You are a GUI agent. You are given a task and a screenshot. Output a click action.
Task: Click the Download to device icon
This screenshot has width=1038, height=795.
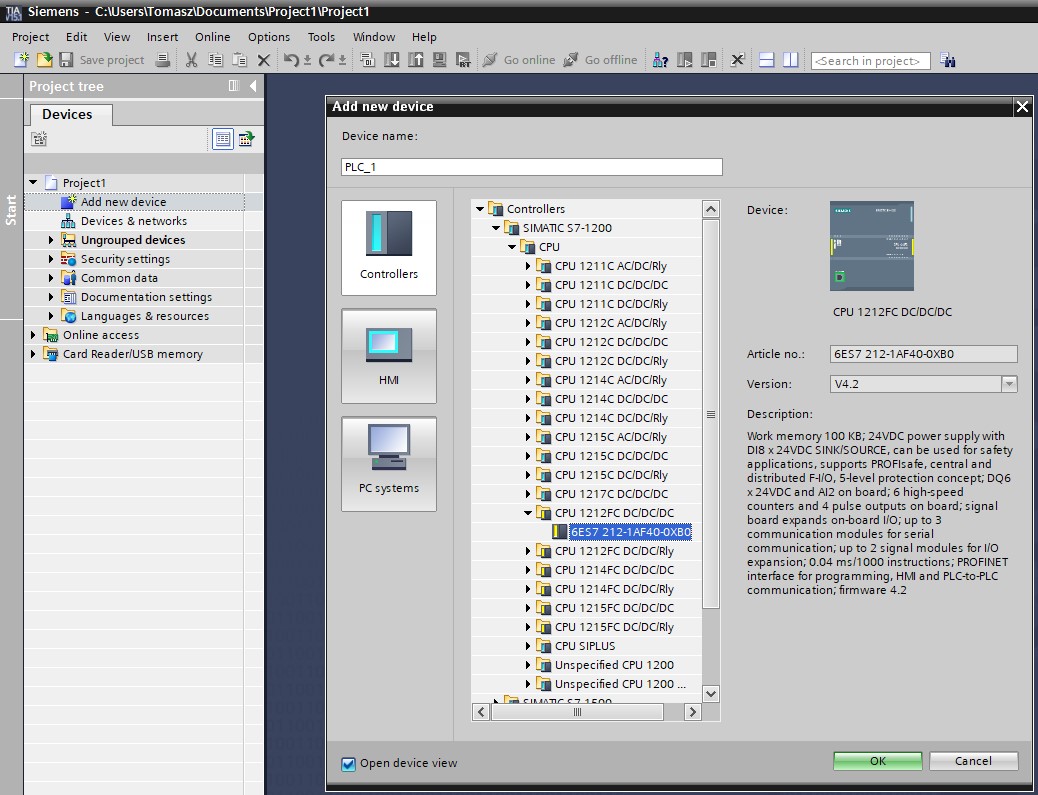click(392, 60)
